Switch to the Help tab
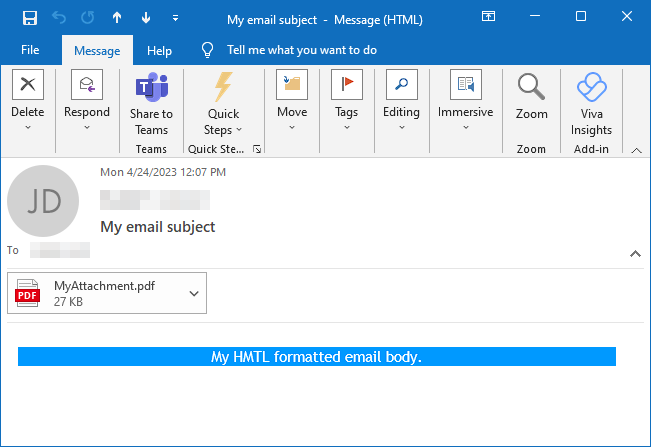 pos(159,50)
